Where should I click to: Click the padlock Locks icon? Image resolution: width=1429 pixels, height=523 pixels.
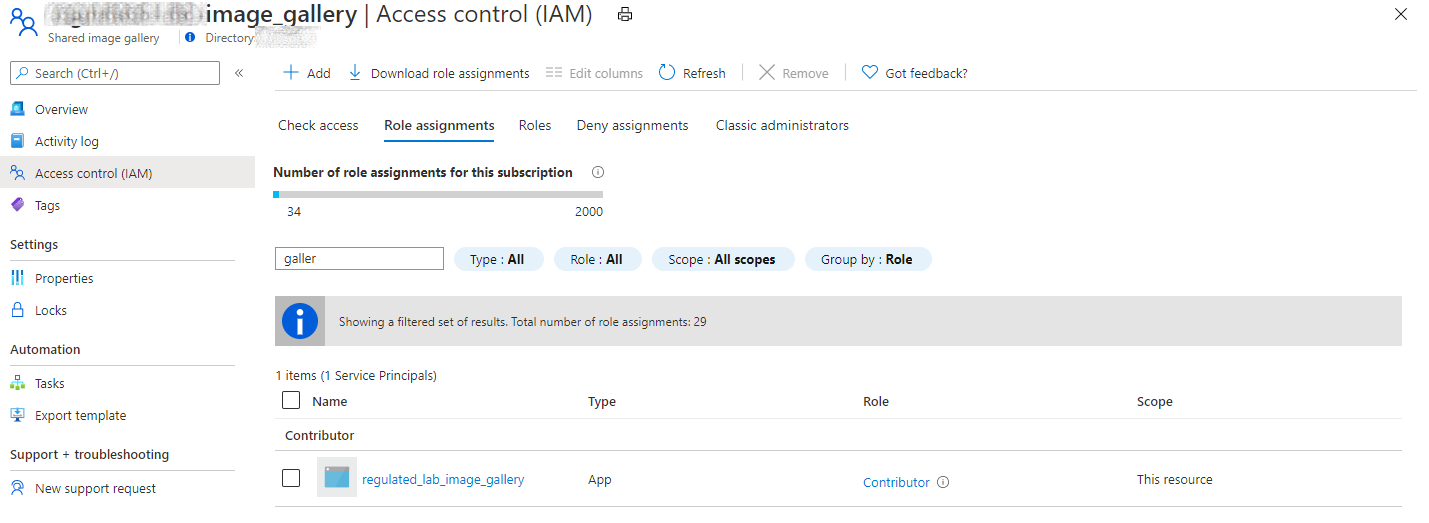click(x=17, y=310)
